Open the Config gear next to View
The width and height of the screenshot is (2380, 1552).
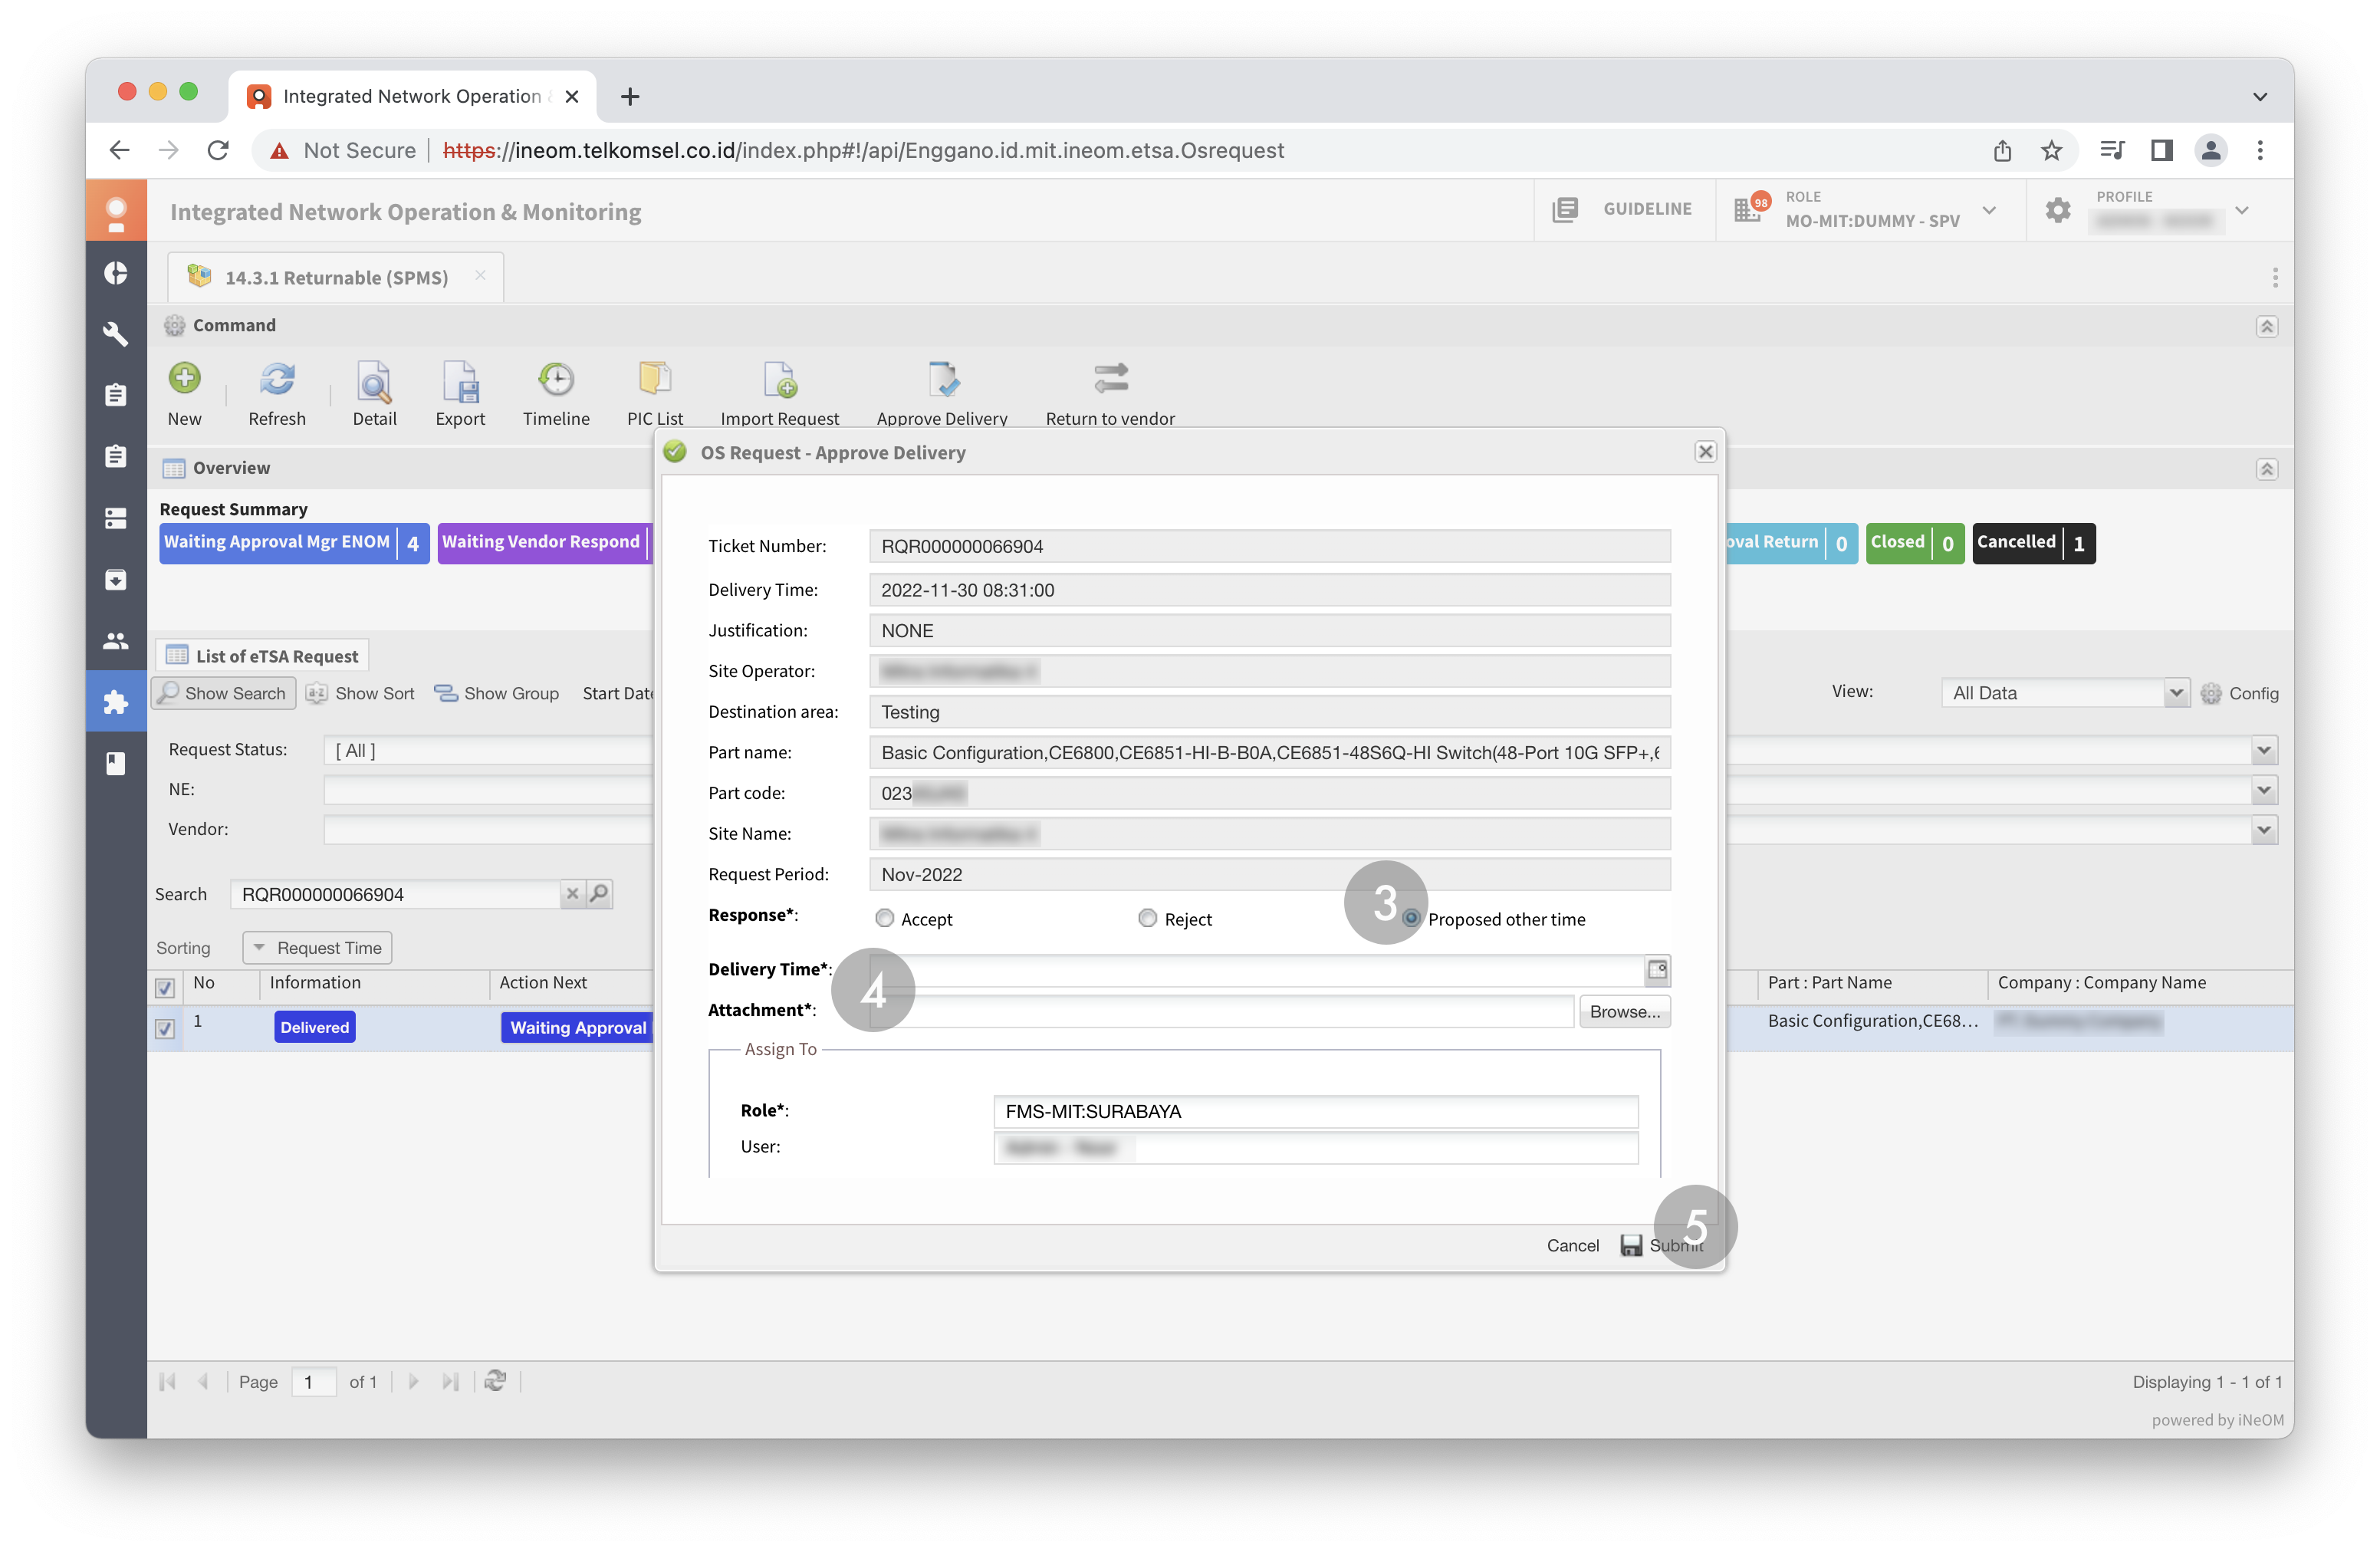pos(2210,693)
